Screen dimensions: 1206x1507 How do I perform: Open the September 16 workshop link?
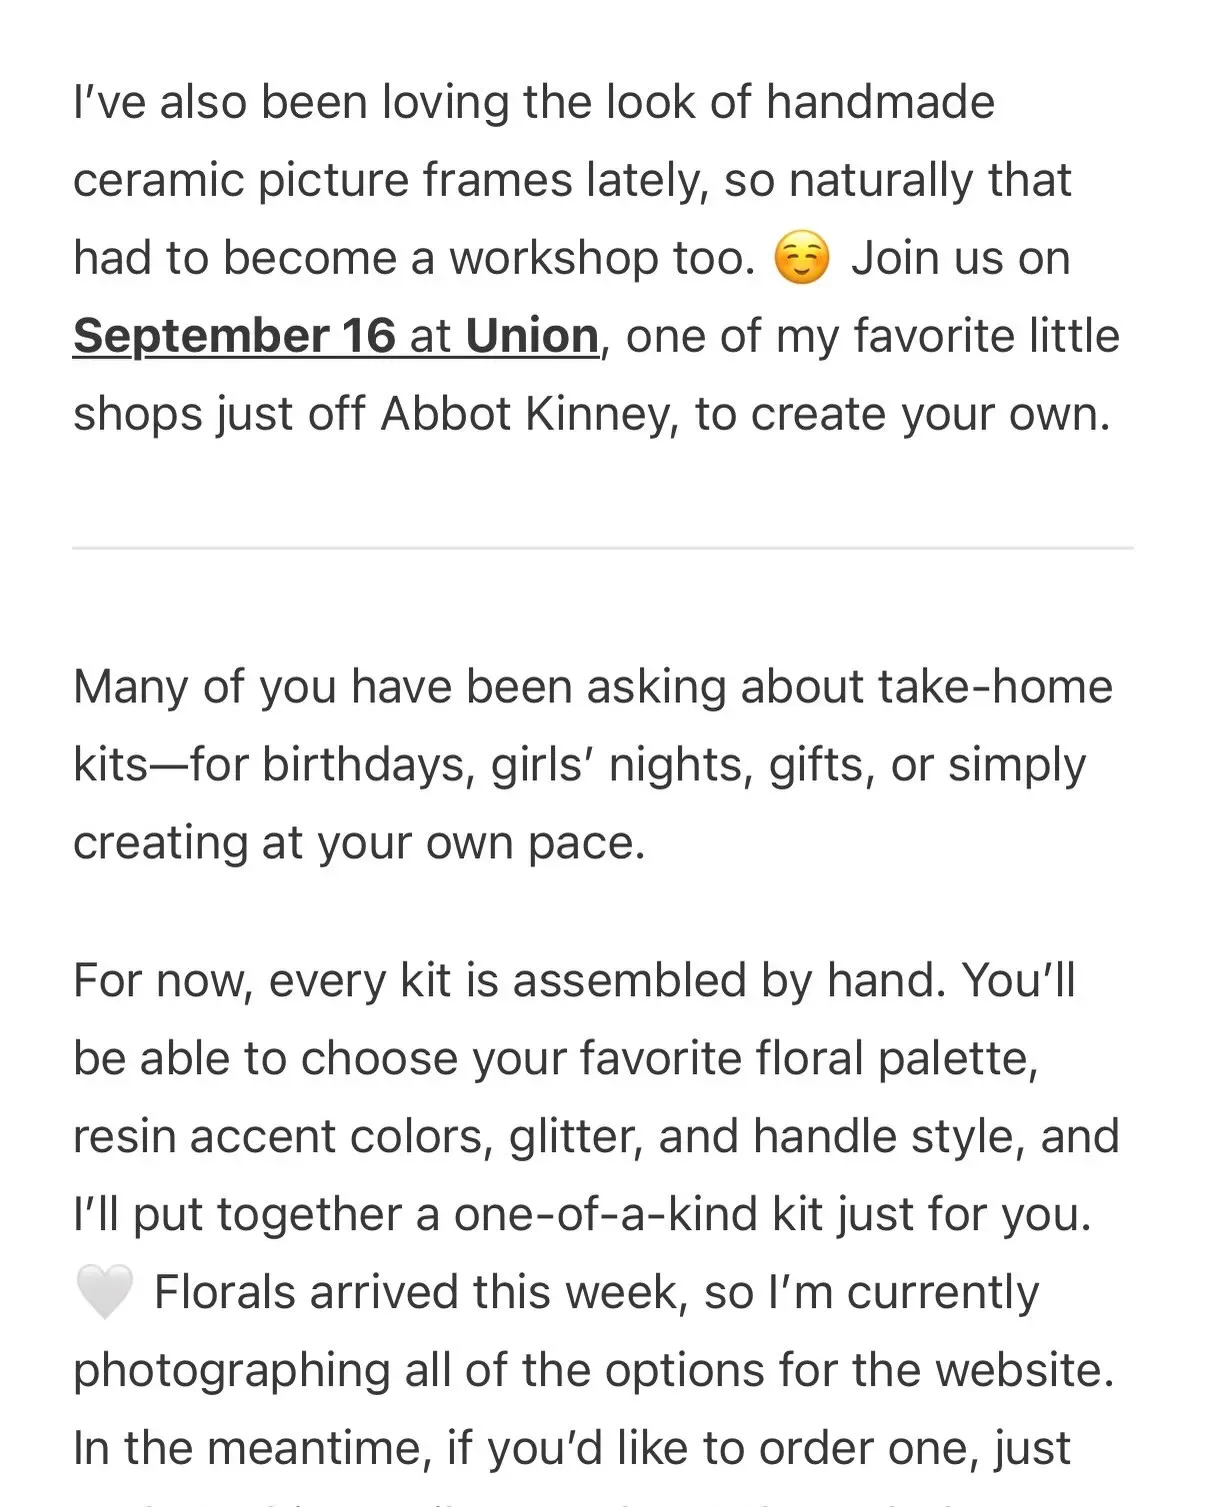point(234,336)
